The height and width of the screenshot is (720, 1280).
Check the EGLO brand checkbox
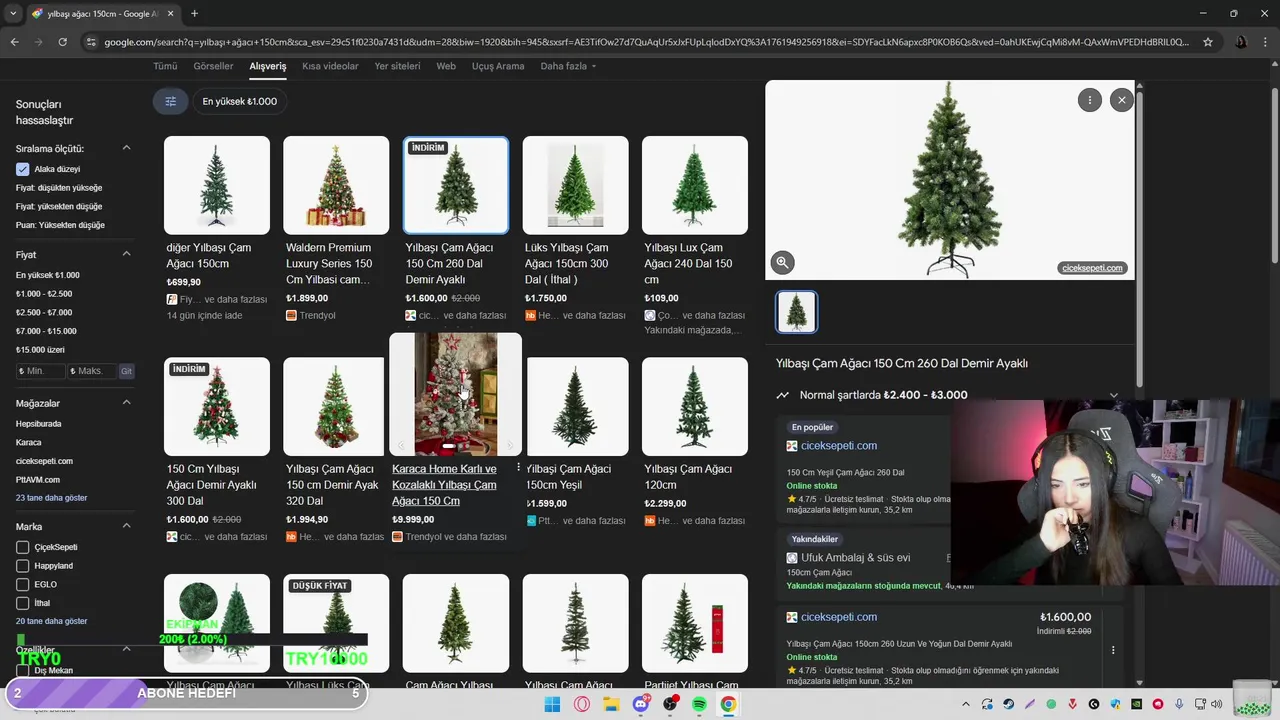point(22,584)
